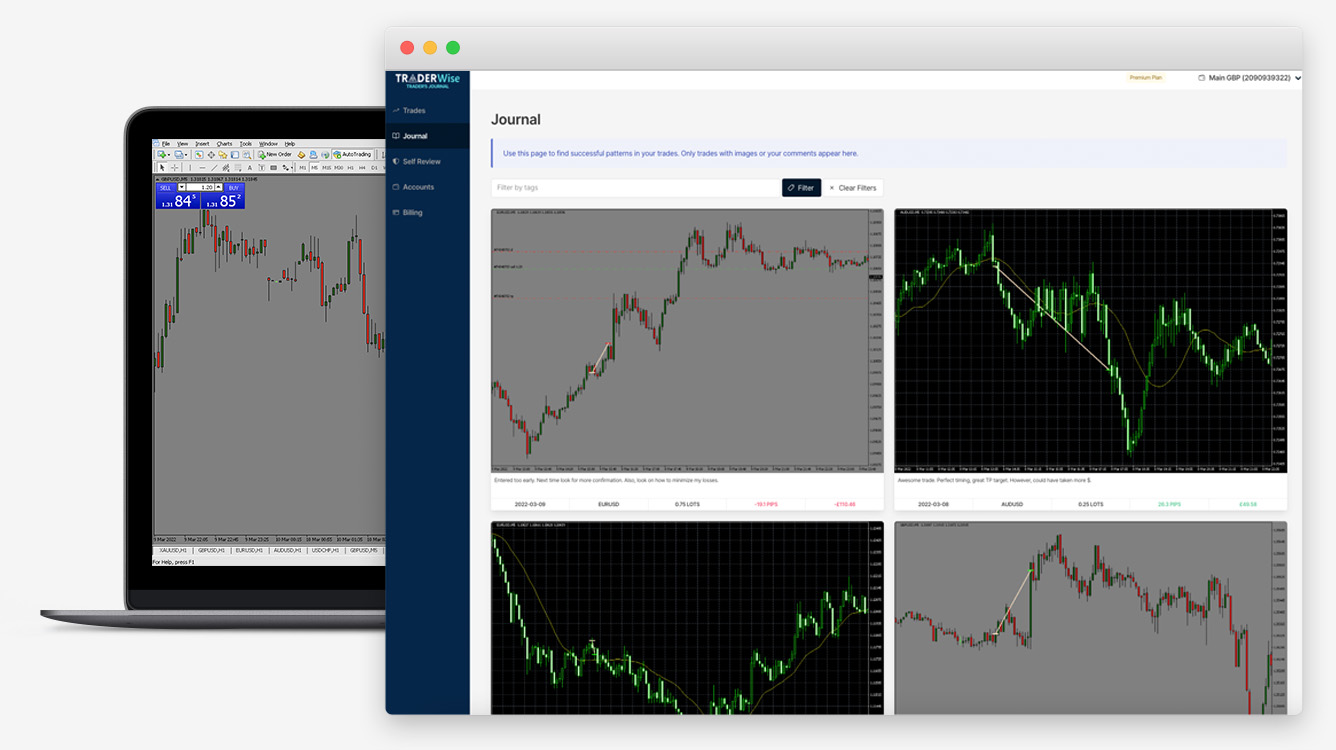
Task: Click the Filter button
Action: tap(801, 188)
